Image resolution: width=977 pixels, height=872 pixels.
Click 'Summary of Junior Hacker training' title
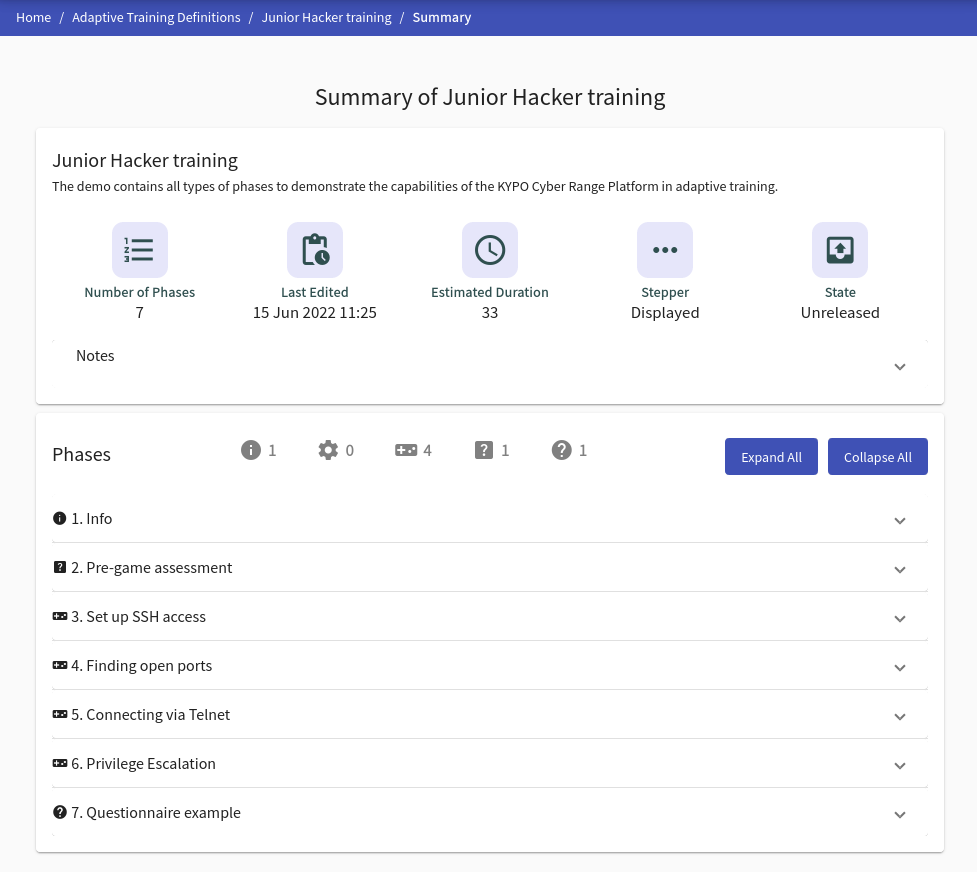coord(490,97)
